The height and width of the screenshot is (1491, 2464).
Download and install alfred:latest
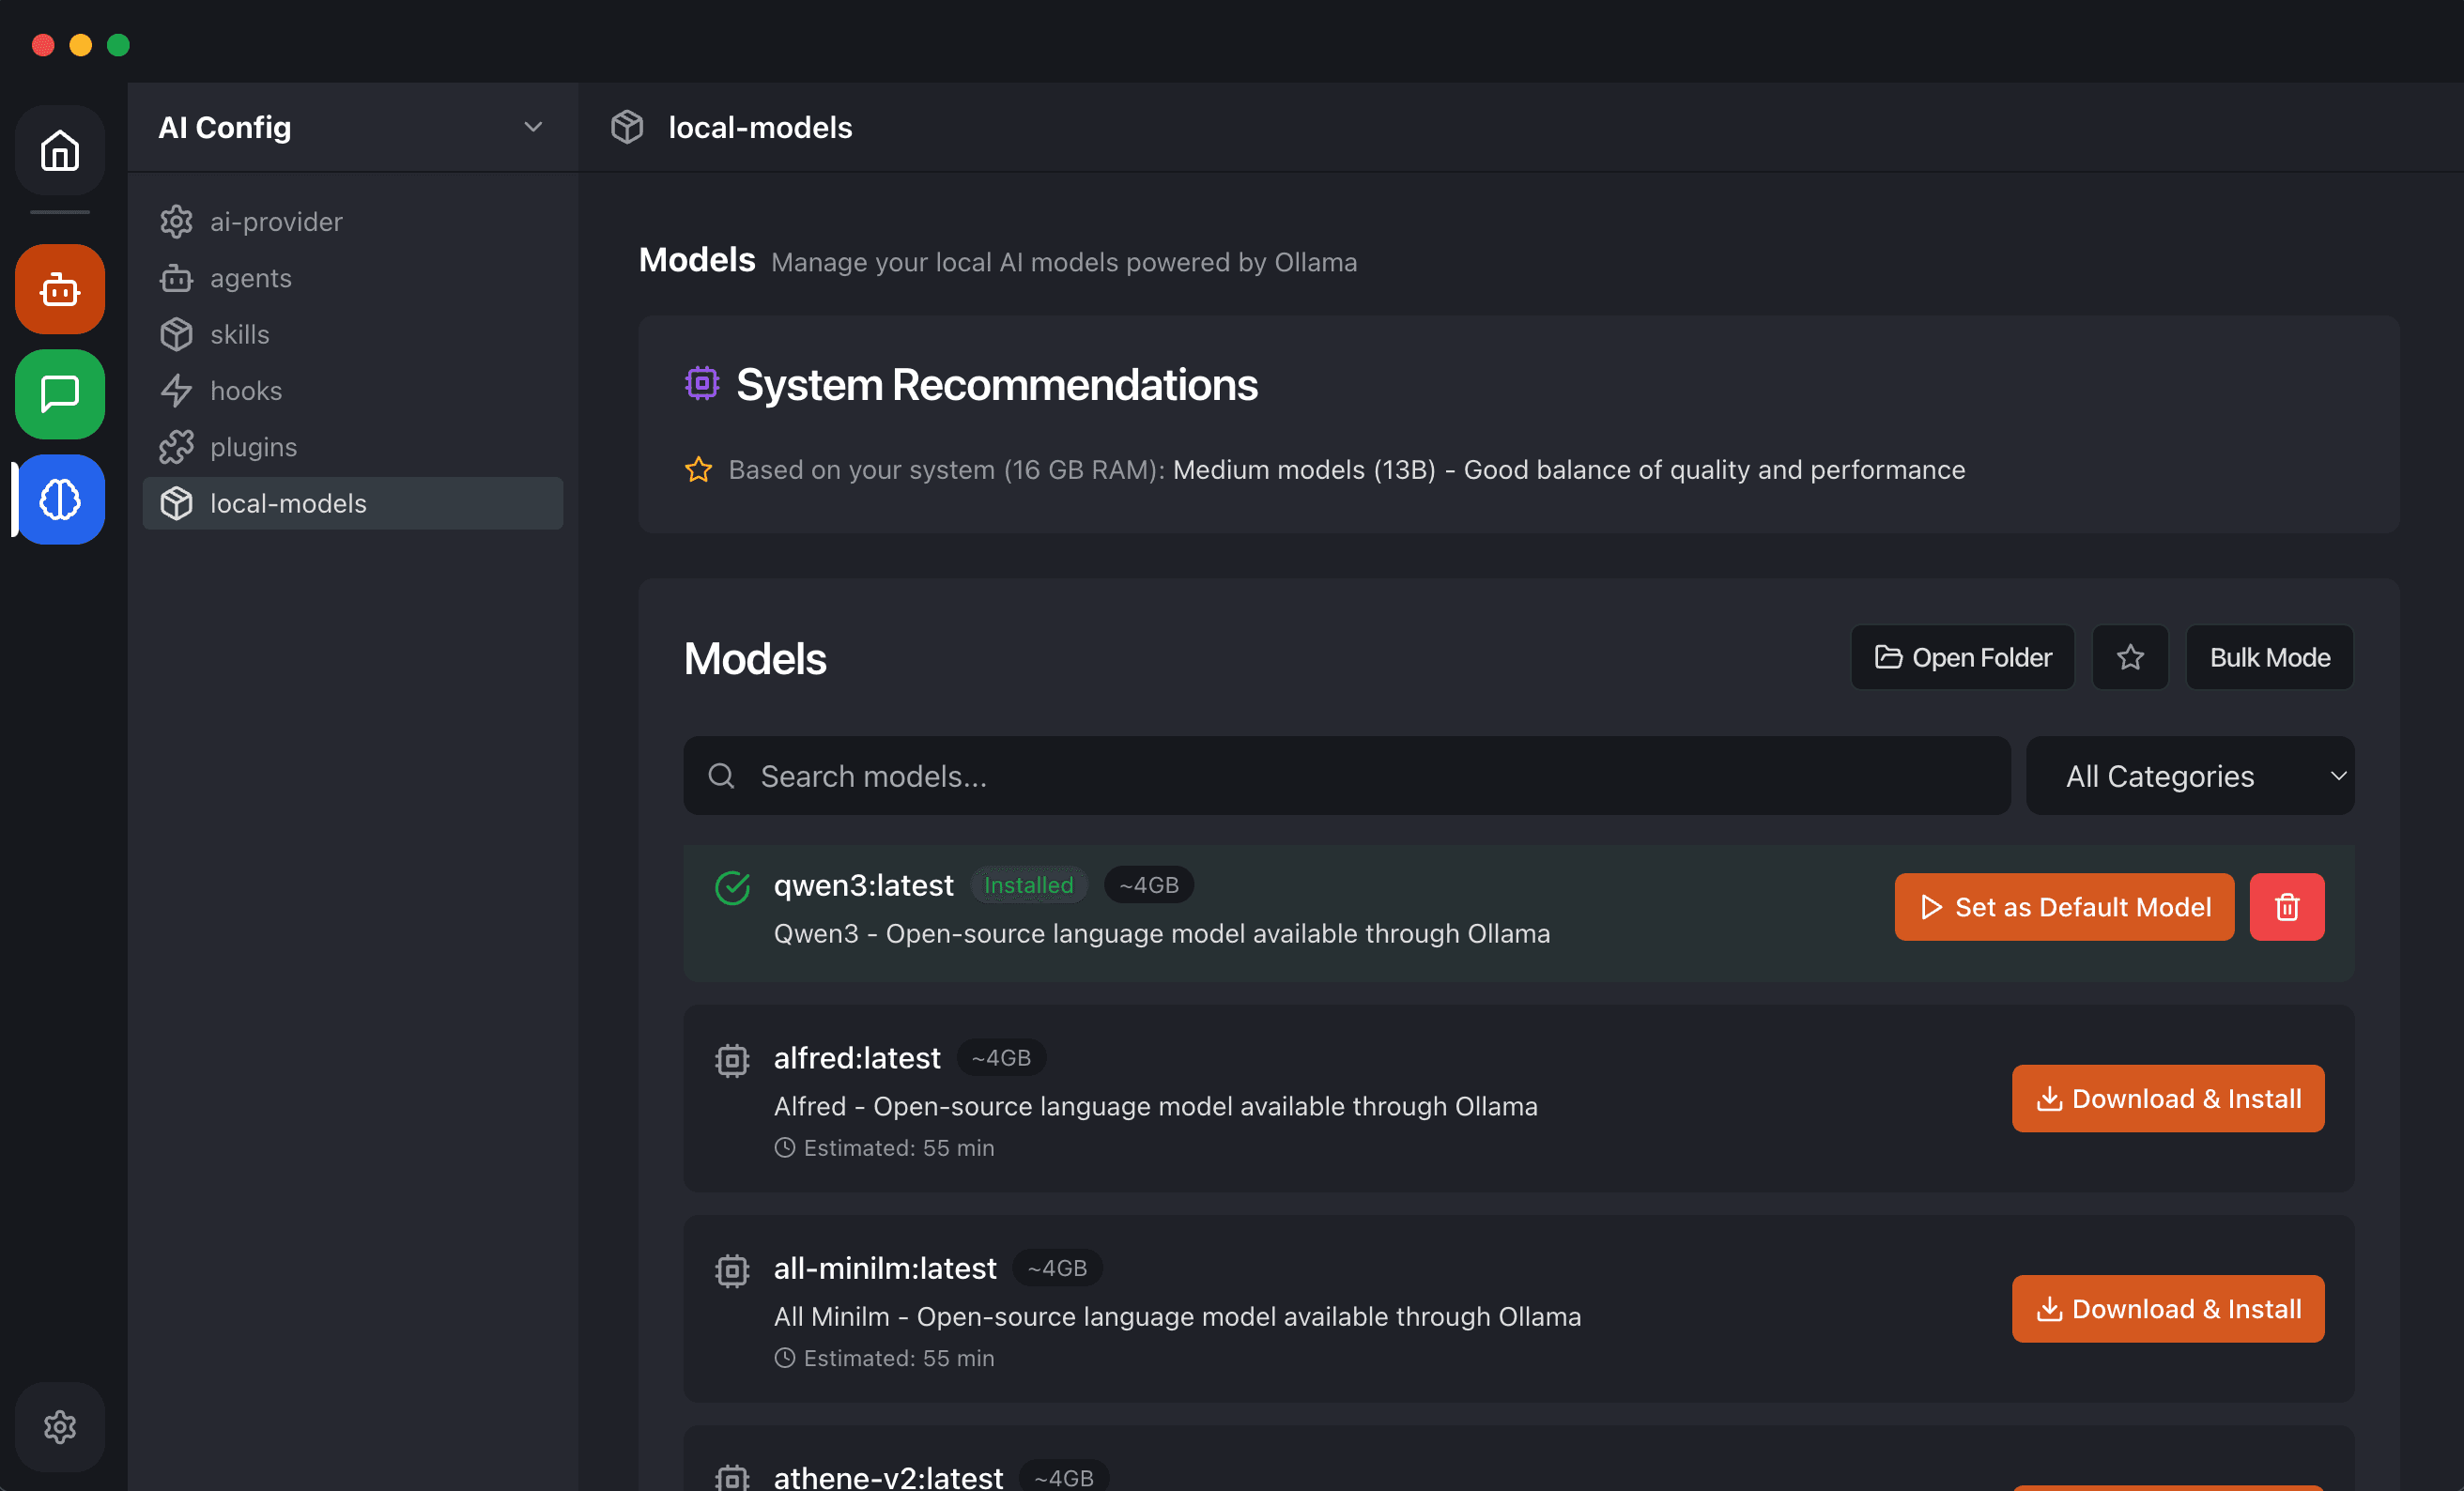[x=2167, y=1098]
